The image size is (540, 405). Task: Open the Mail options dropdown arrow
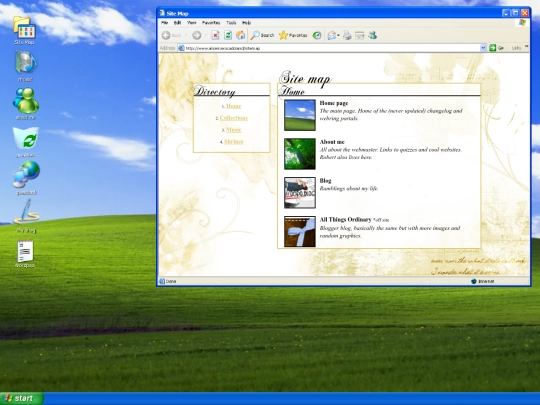pos(339,35)
